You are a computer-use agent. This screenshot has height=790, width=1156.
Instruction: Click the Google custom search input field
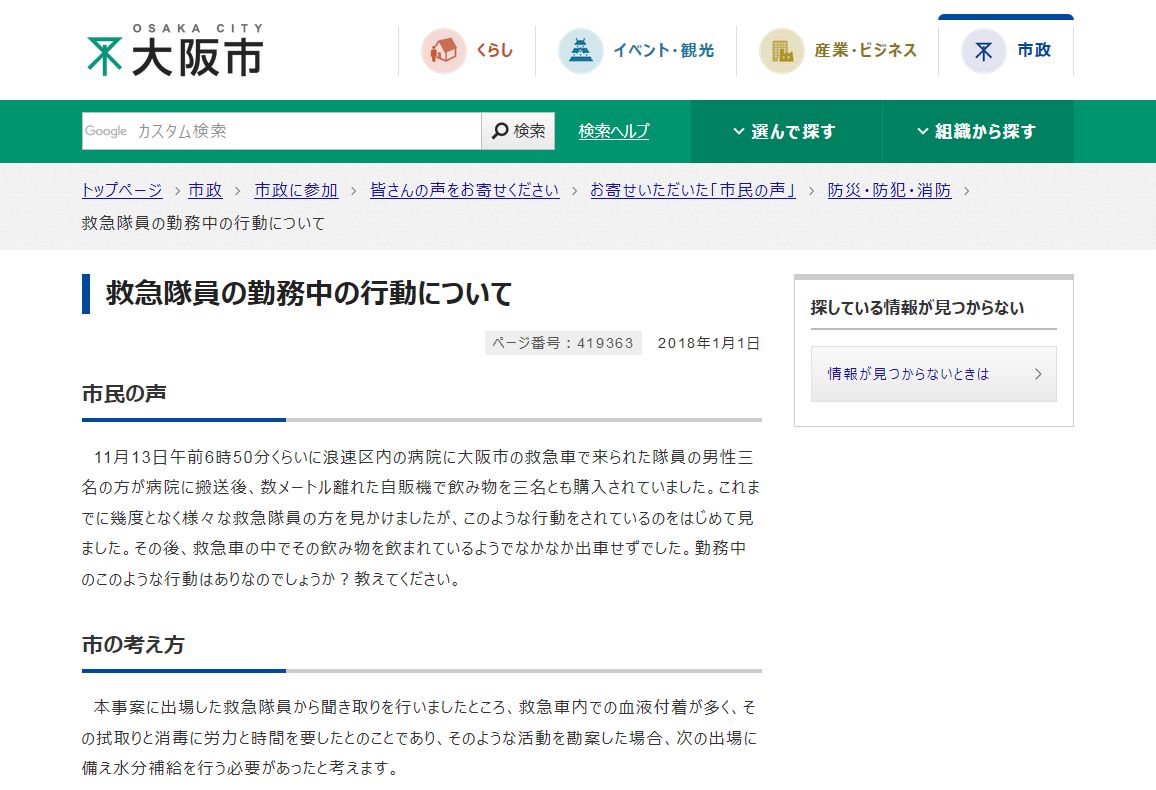[x=300, y=131]
